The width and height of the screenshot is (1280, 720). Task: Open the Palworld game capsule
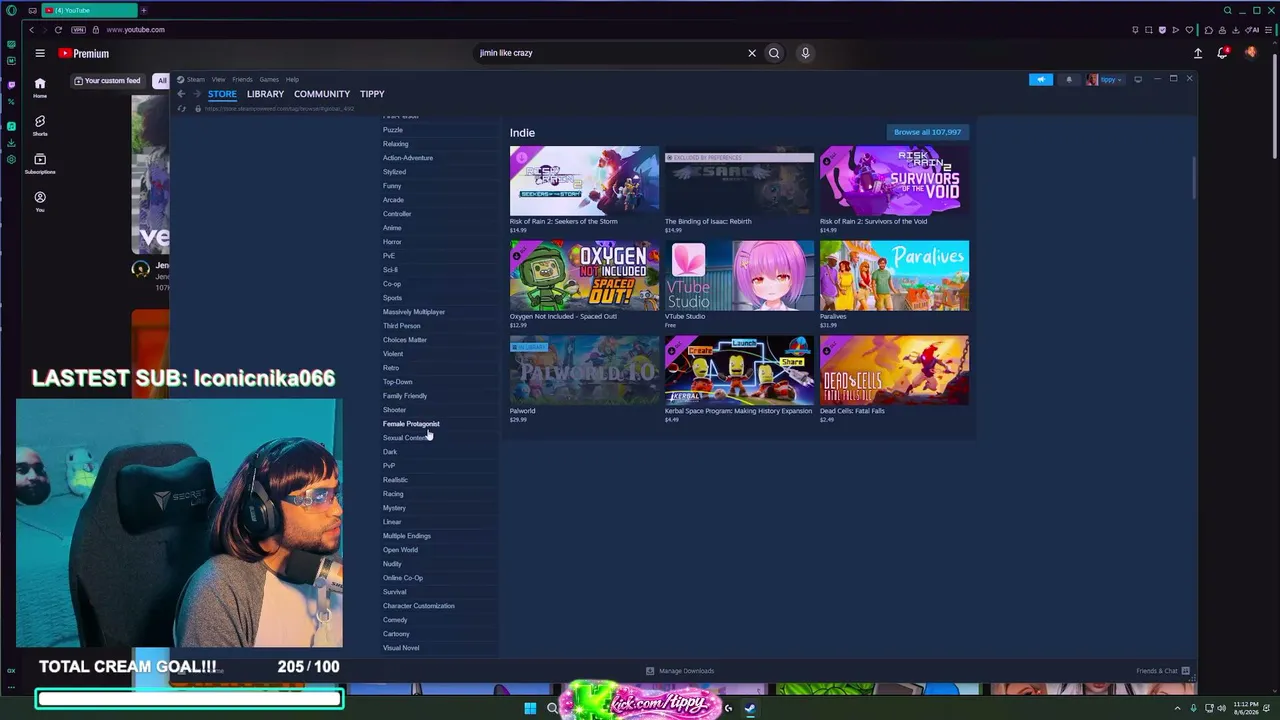(x=584, y=371)
